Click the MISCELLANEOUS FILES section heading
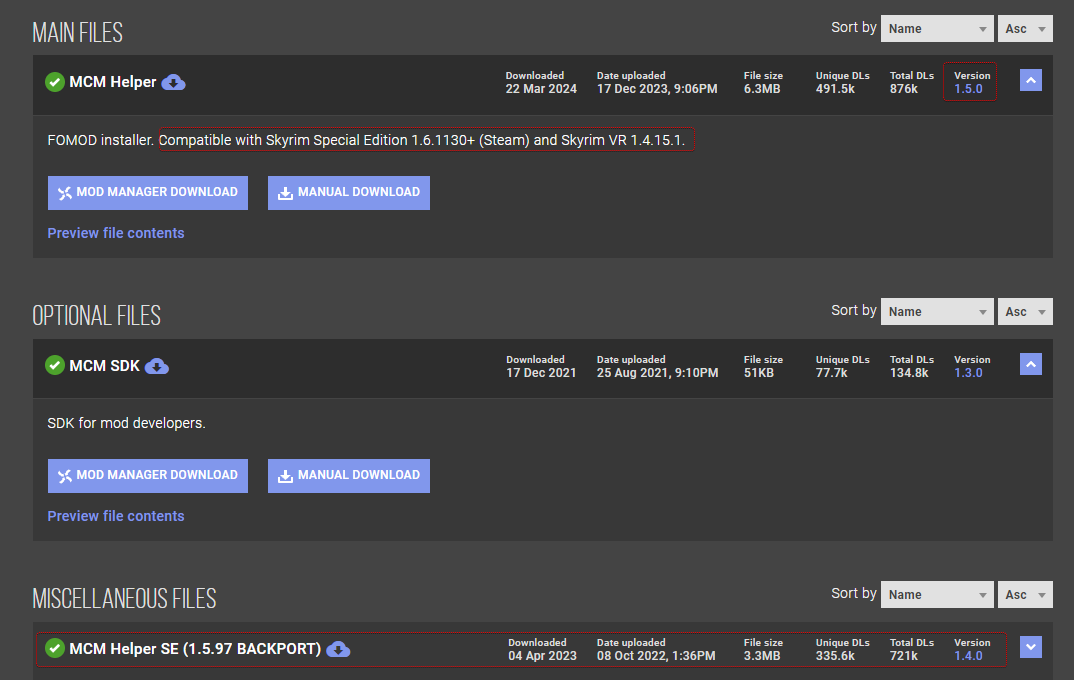The width and height of the screenshot is (1074, 680). point(124,599)
